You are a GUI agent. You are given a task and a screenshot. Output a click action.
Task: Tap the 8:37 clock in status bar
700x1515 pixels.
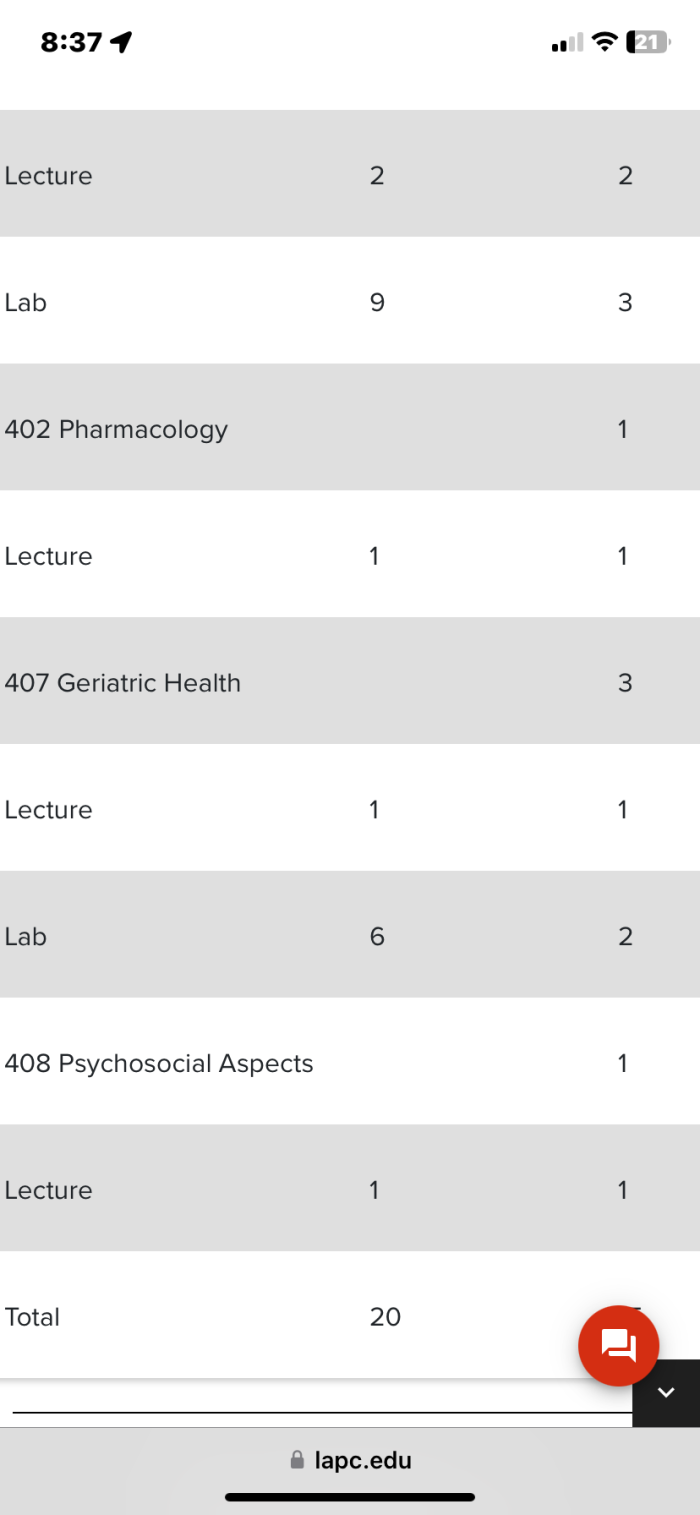point(71,42)
